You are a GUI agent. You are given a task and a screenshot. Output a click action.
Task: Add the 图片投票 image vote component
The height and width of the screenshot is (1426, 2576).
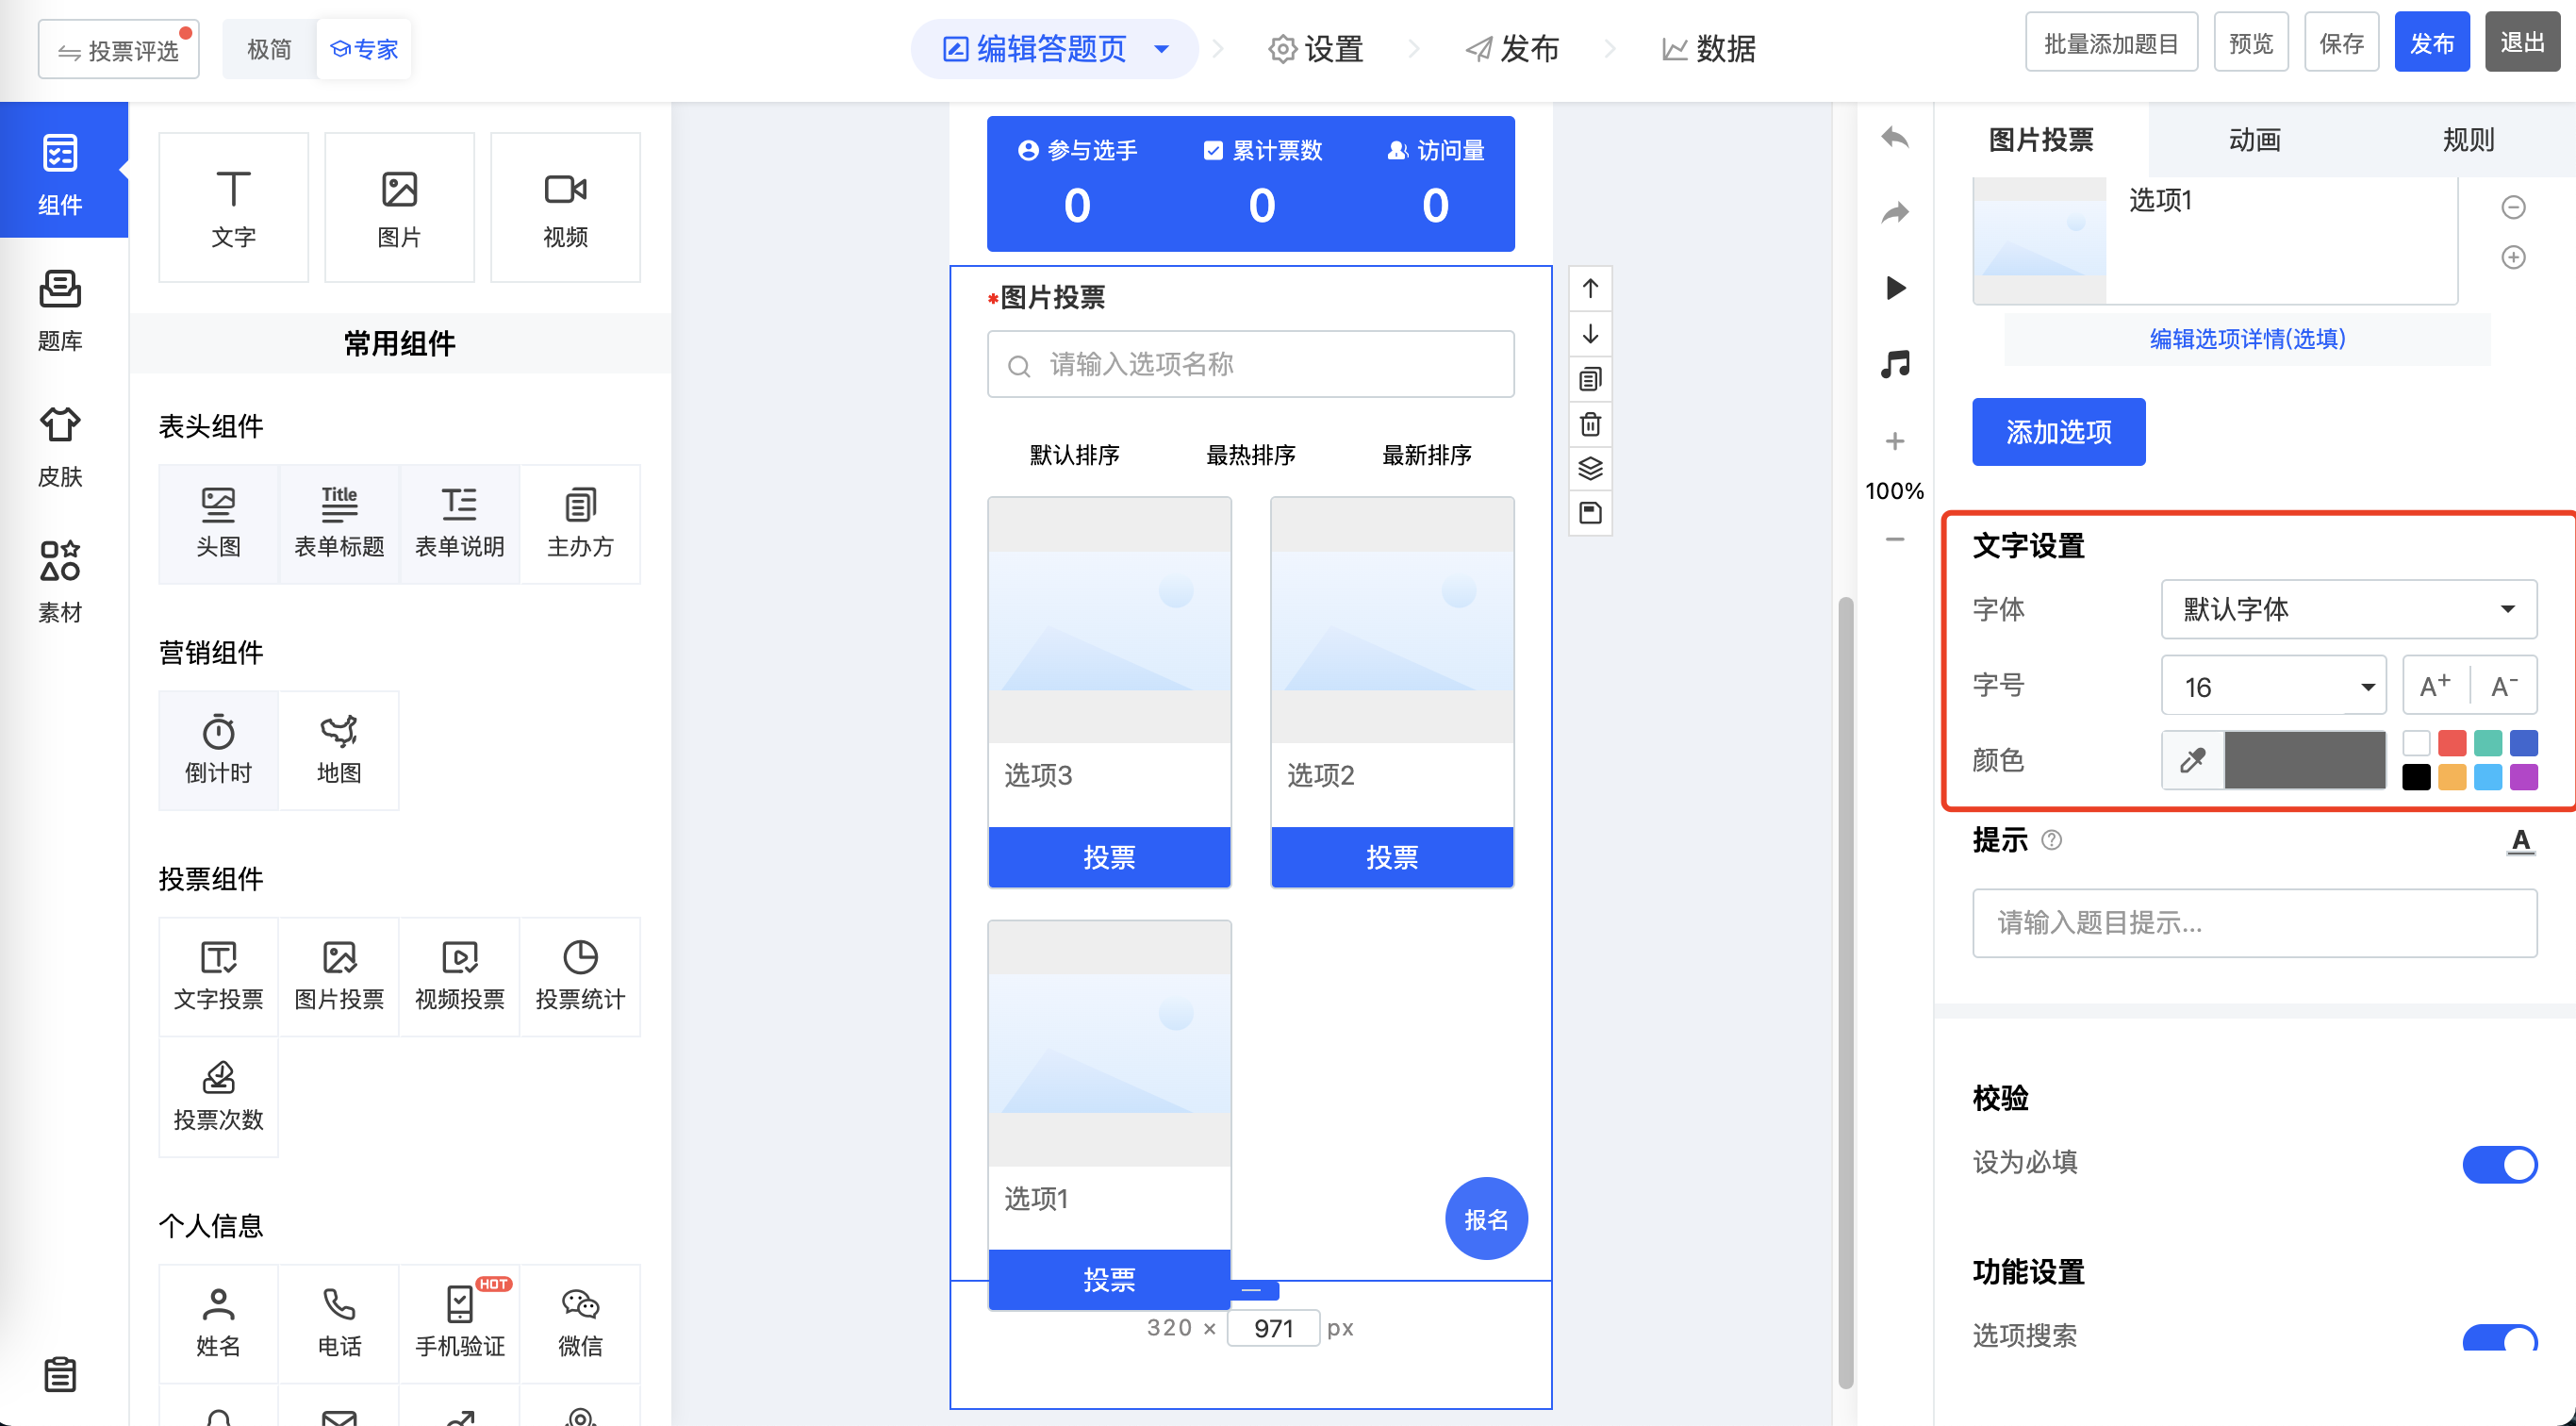click(339, 976)
